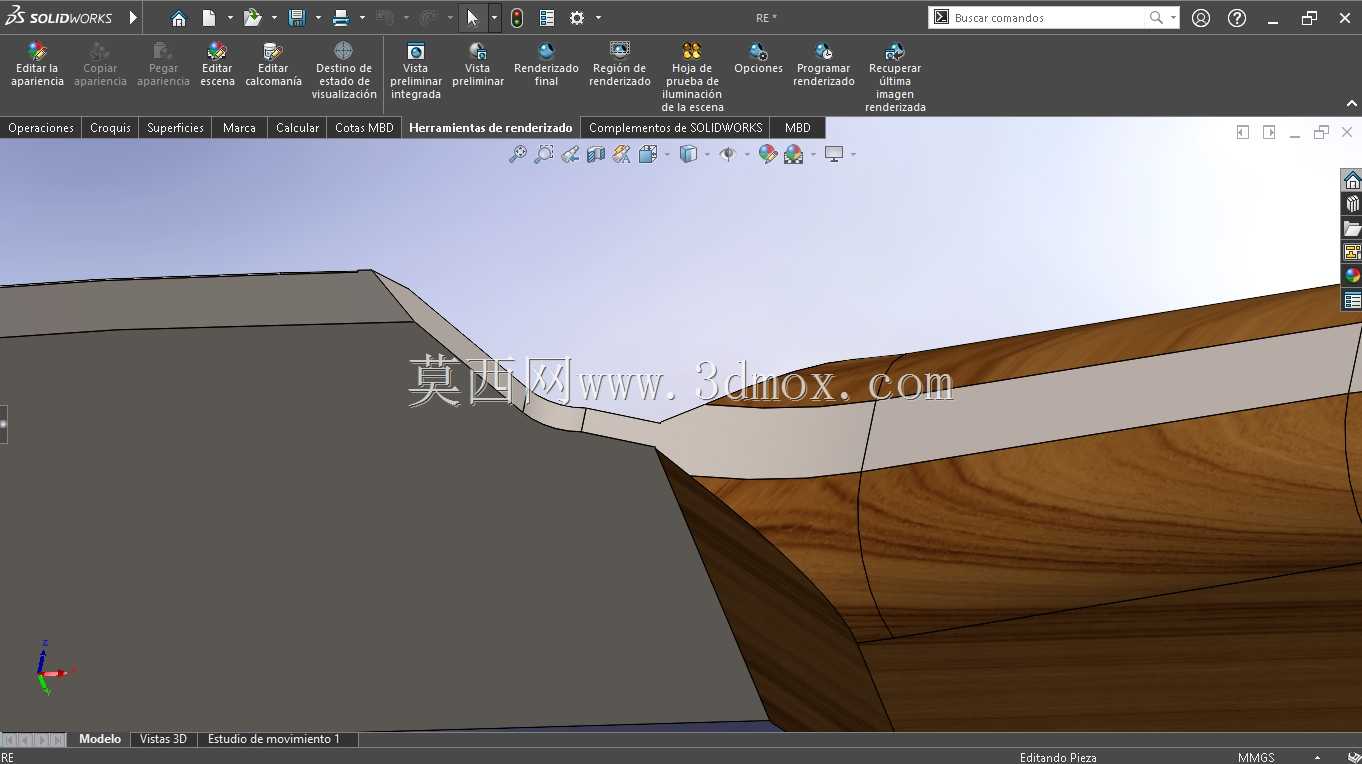Screen dimensions: 1362x764
Task: Open the Vista preliminar render window
Action: [x=478, y=64]
